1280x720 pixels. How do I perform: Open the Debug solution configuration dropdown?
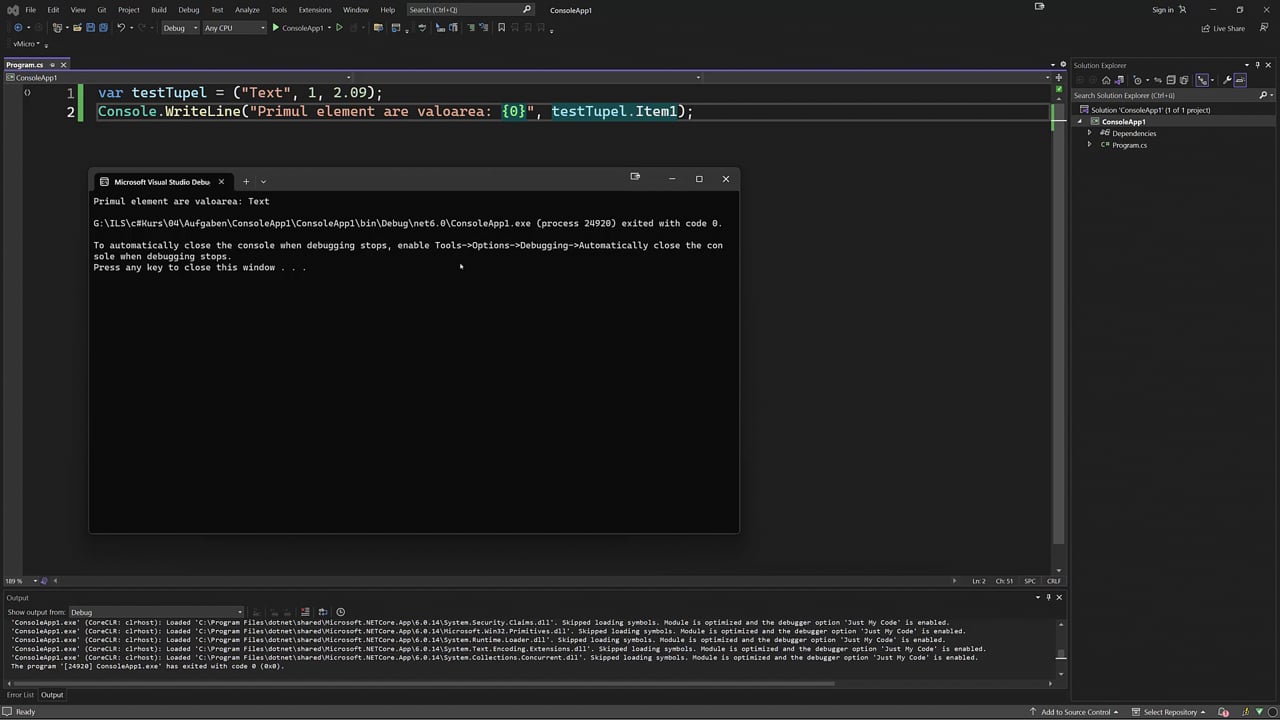179,28
